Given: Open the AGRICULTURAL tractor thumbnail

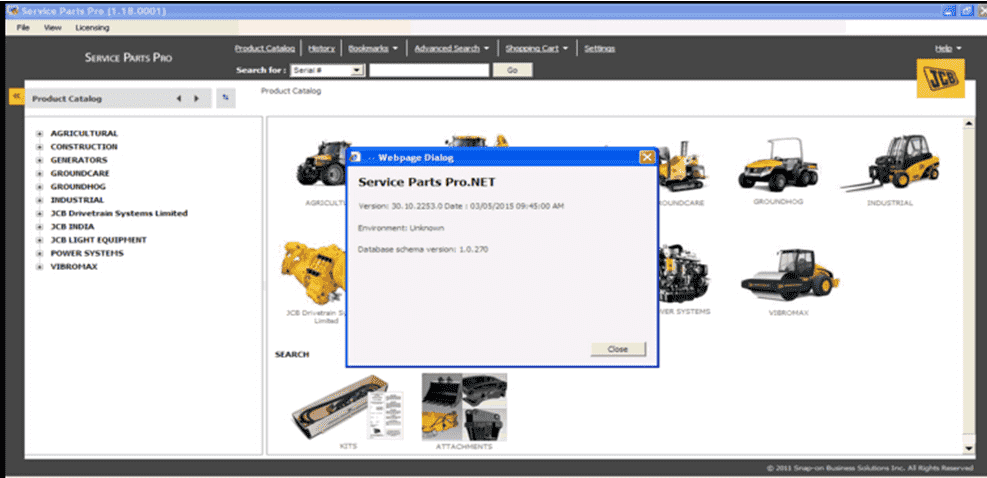Looking at the screenshot, I should click(x=322, y=164).
